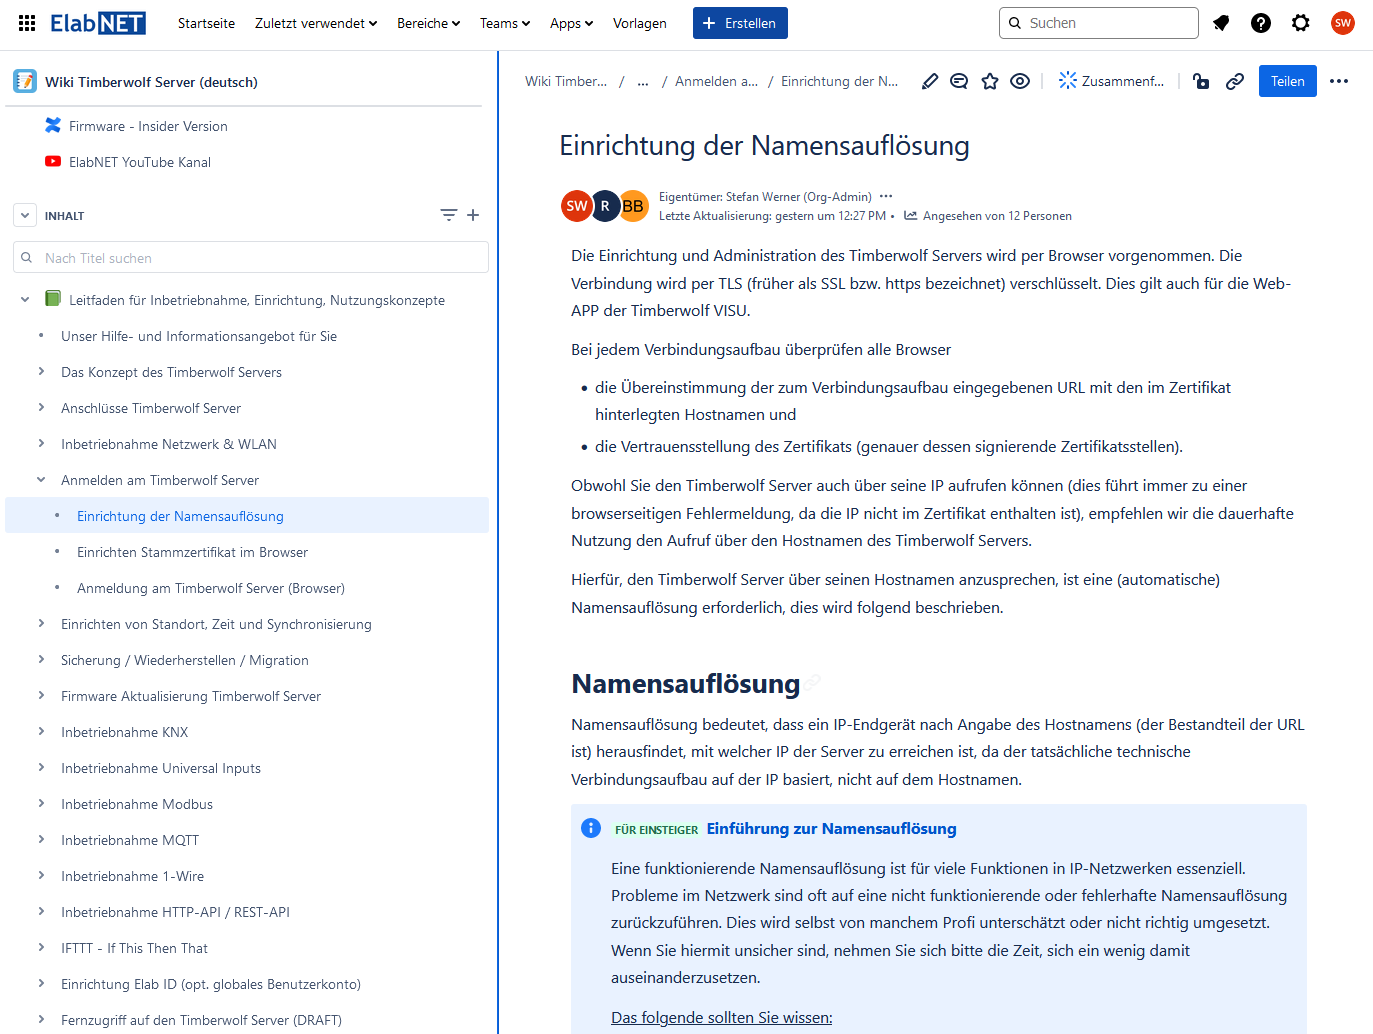Expand 'Anschlüsse Timberwolf Server' node
Screen dimensions: 1373x1034
(x=41, y=407)
